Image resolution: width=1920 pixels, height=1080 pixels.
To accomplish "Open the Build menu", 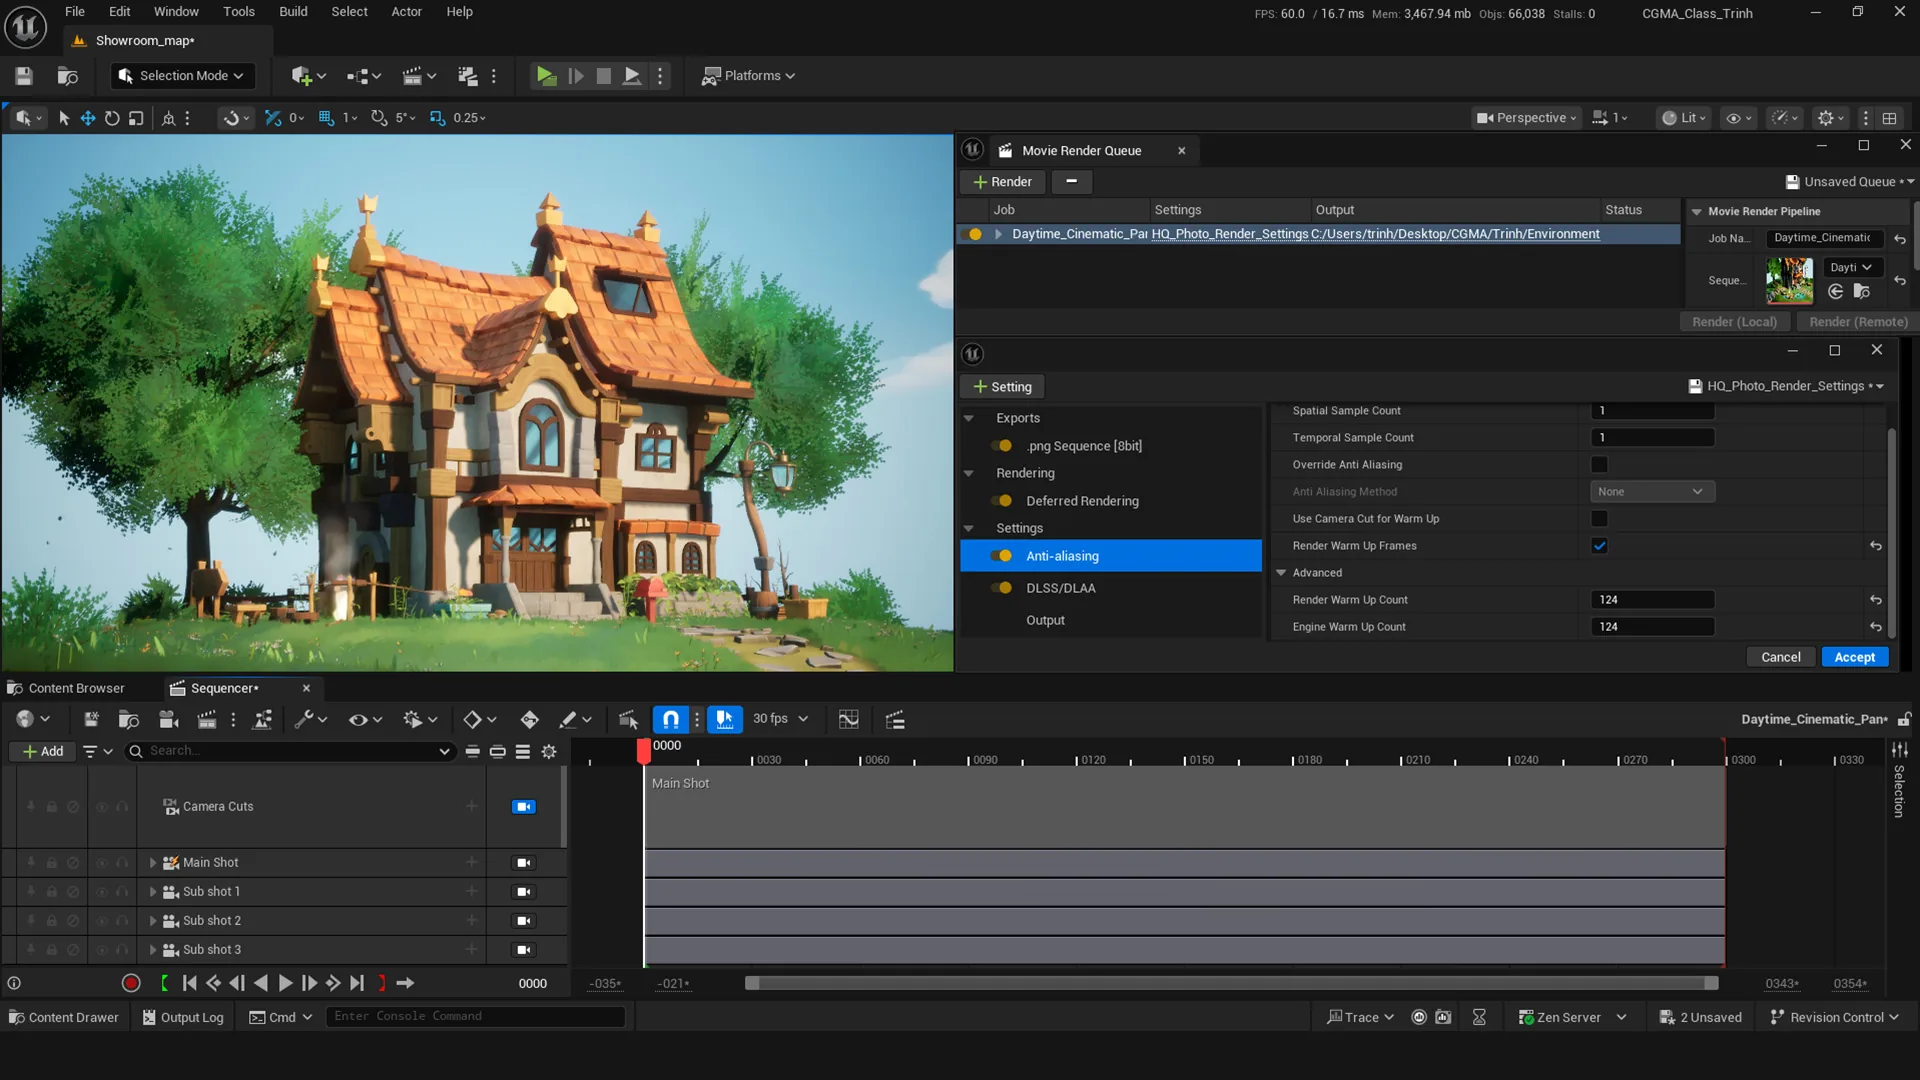I will pos(293,12).
